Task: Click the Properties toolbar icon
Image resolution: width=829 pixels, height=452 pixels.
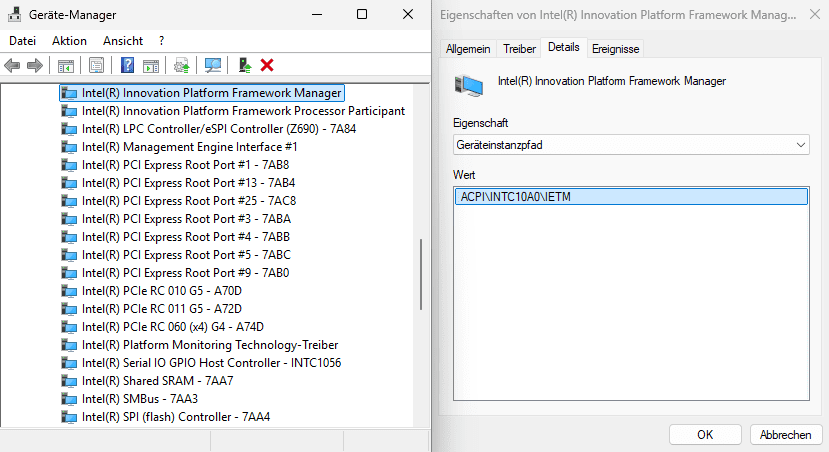Action: 96,65
